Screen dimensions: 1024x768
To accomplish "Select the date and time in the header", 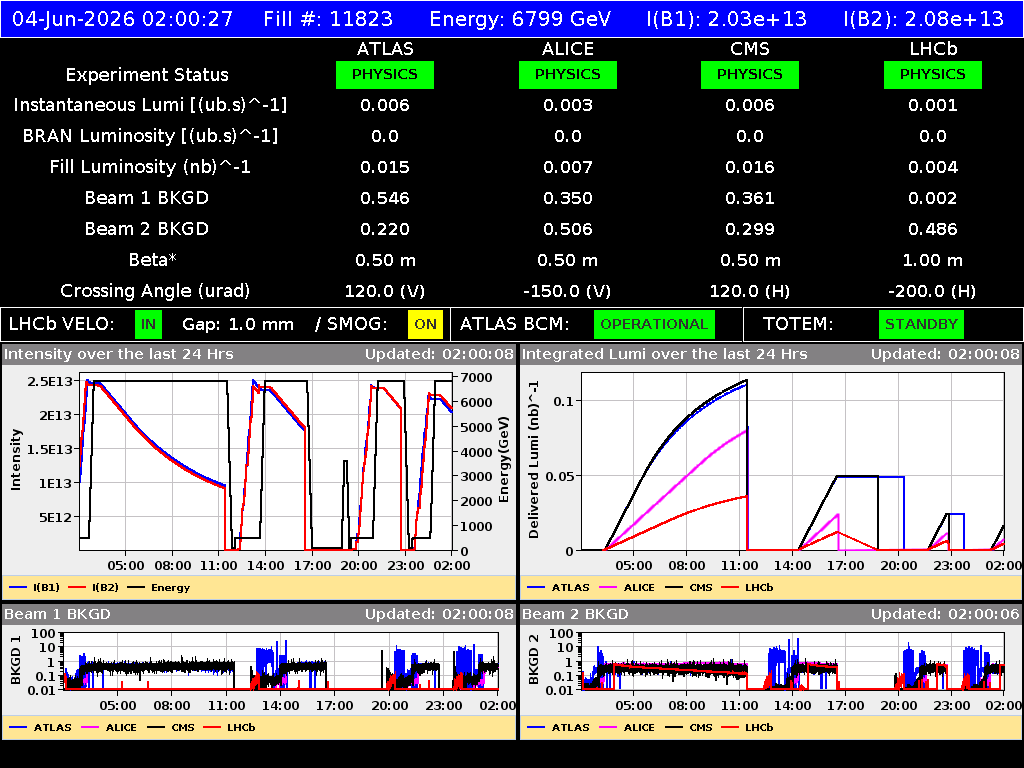I will tap(122, 18).
